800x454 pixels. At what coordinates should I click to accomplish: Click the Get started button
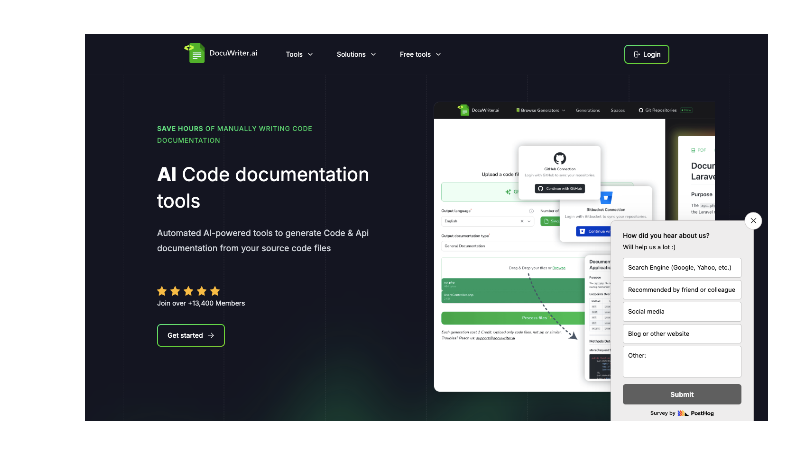[x=191, y=336]
